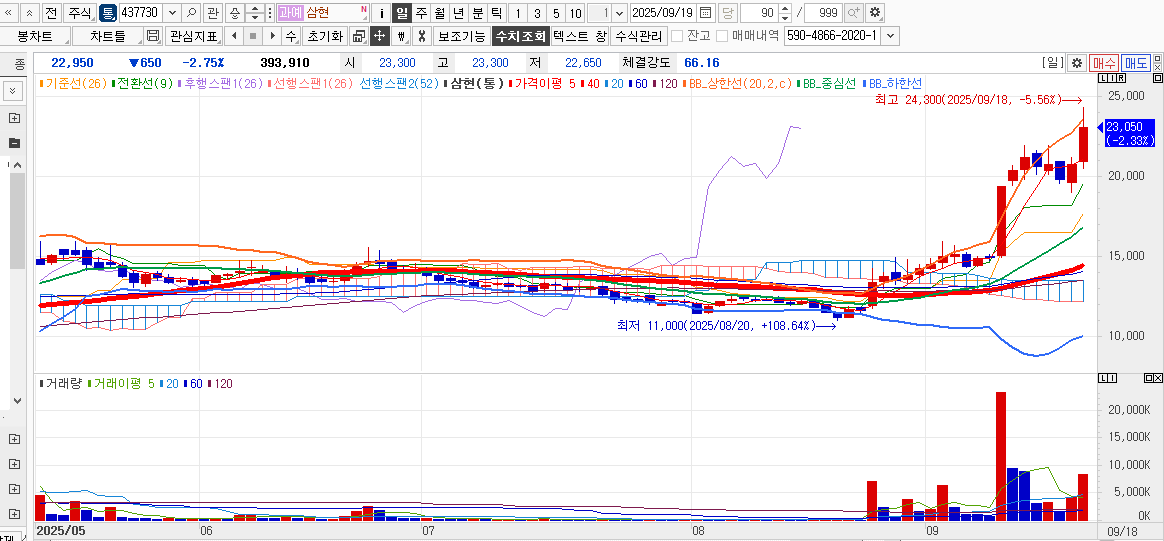Open the 봉차트 chart type dropdown
The image size is (1164, 541).
pos(35,36)
